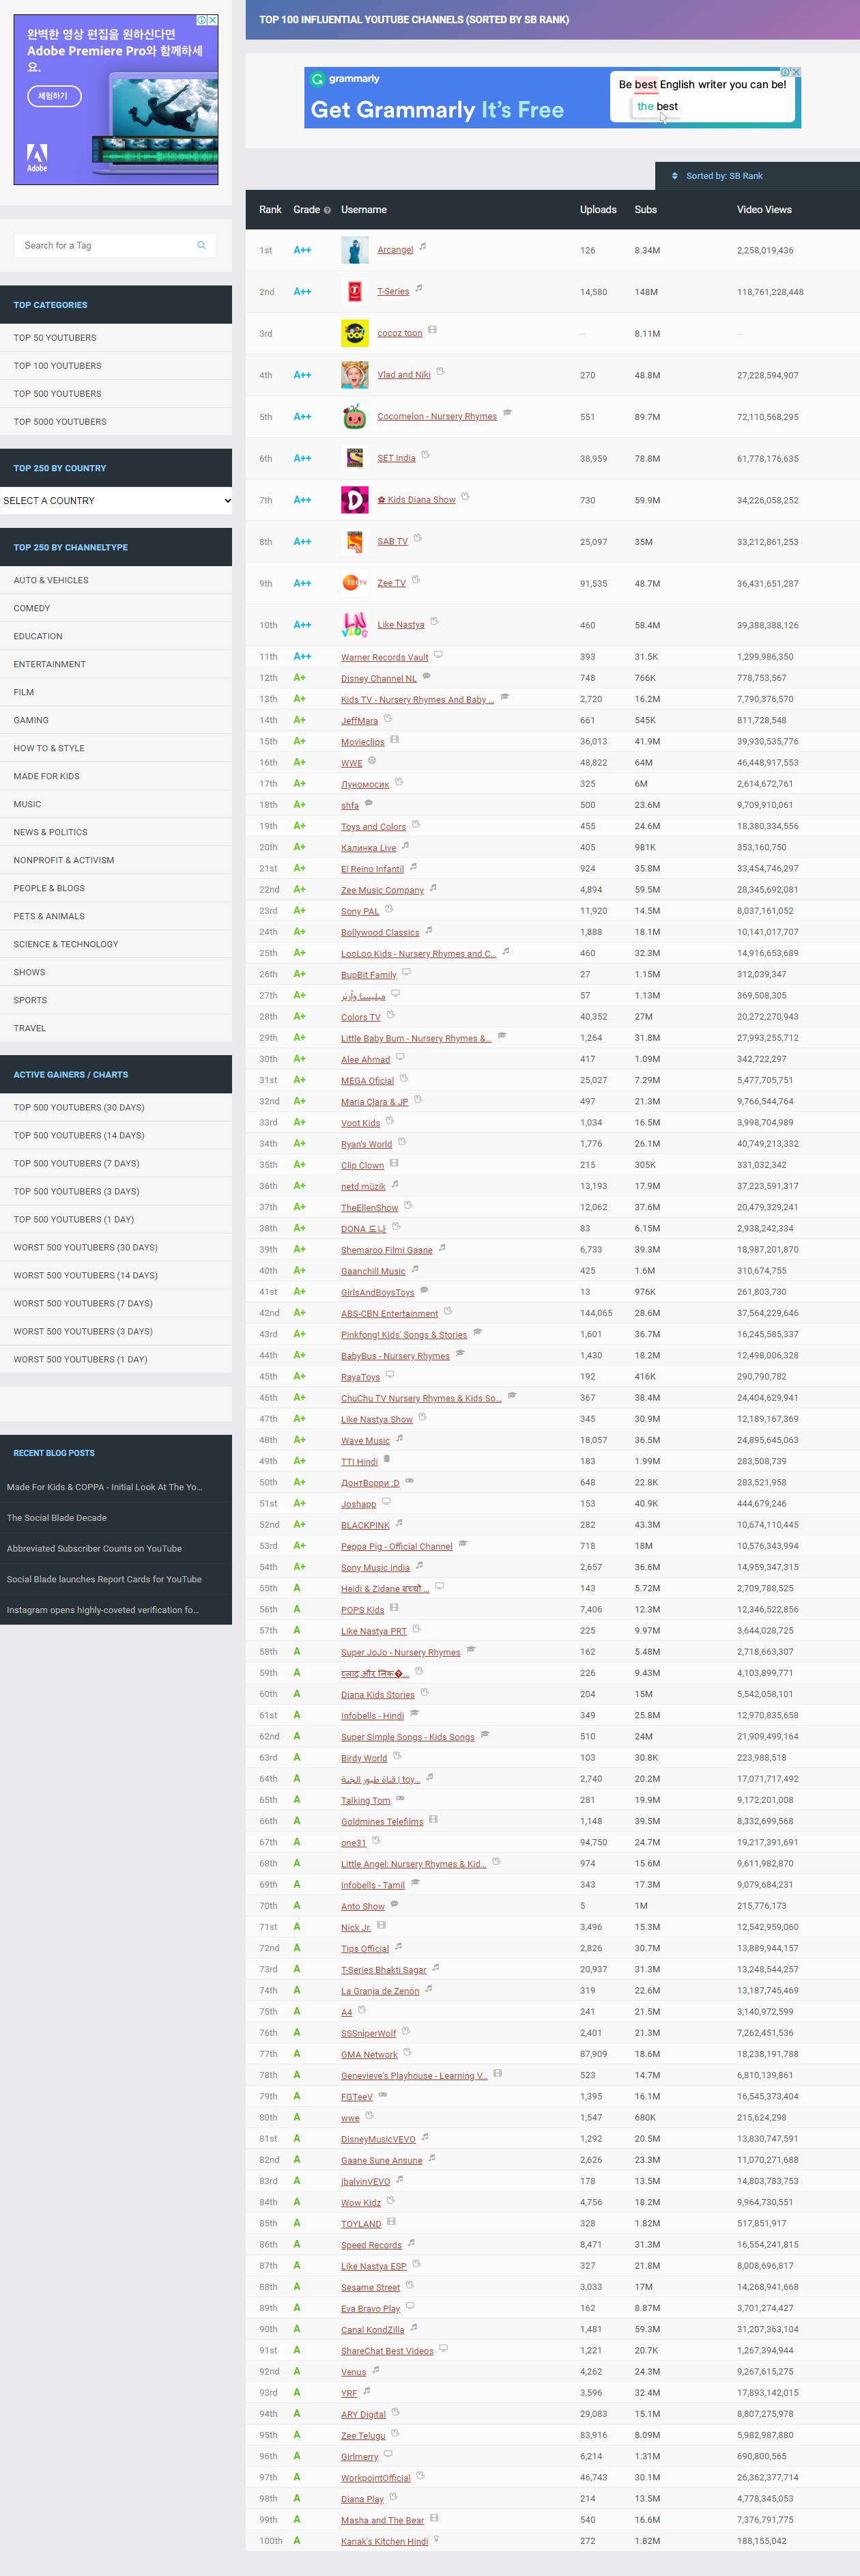Open the TheEllenShow channel link

coord(369,1208)
